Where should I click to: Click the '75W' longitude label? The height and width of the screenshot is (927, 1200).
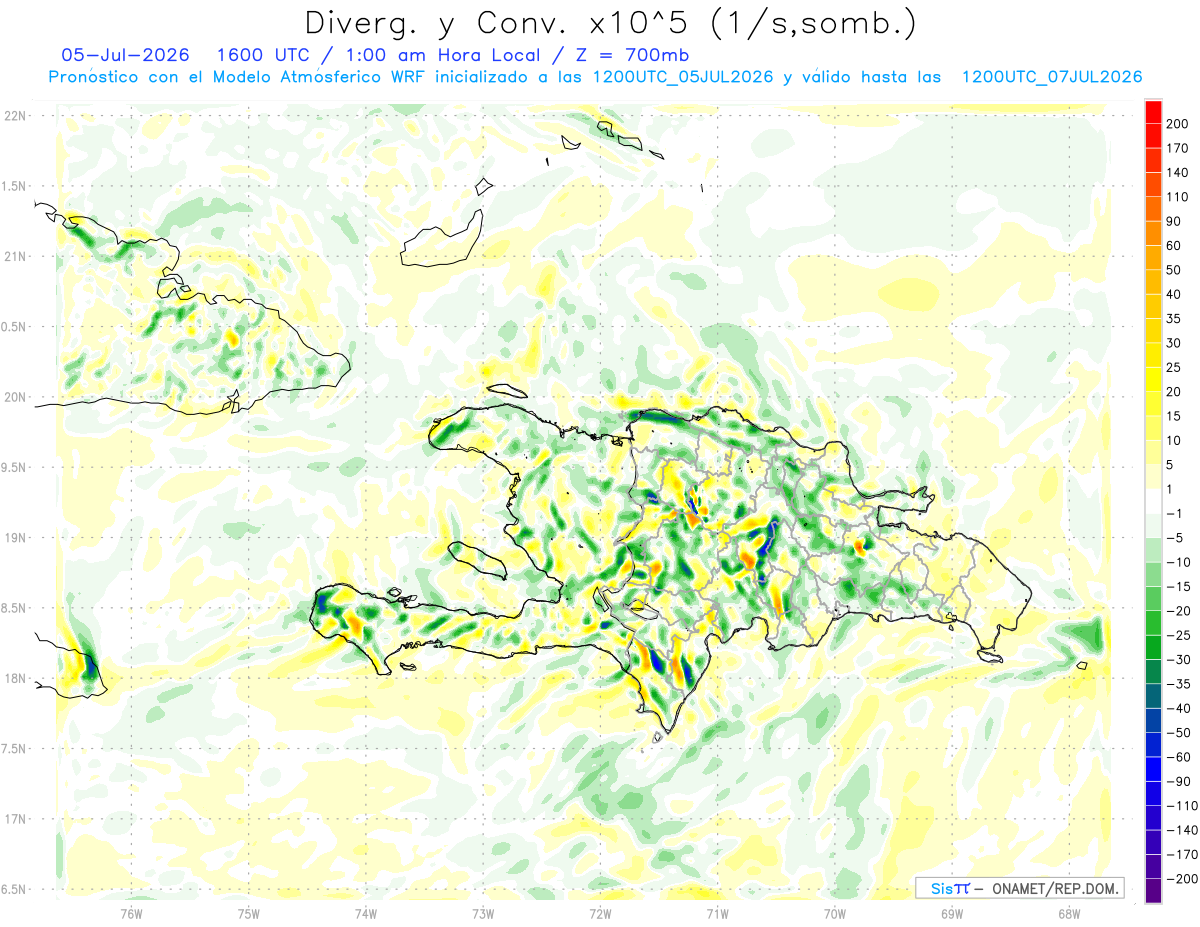[x=249, y=912]
